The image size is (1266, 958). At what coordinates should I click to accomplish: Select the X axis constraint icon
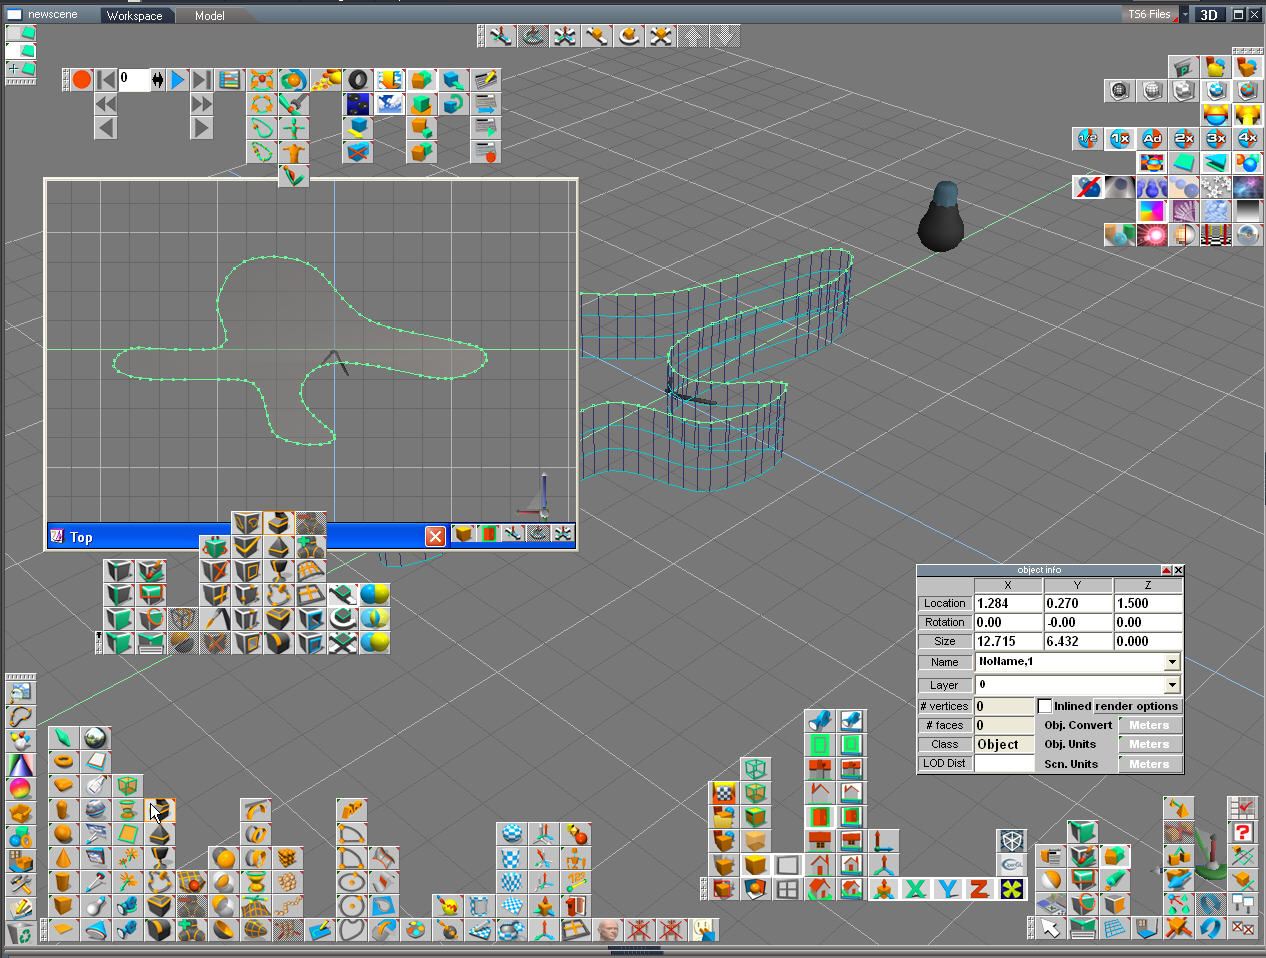pos(915,889)
